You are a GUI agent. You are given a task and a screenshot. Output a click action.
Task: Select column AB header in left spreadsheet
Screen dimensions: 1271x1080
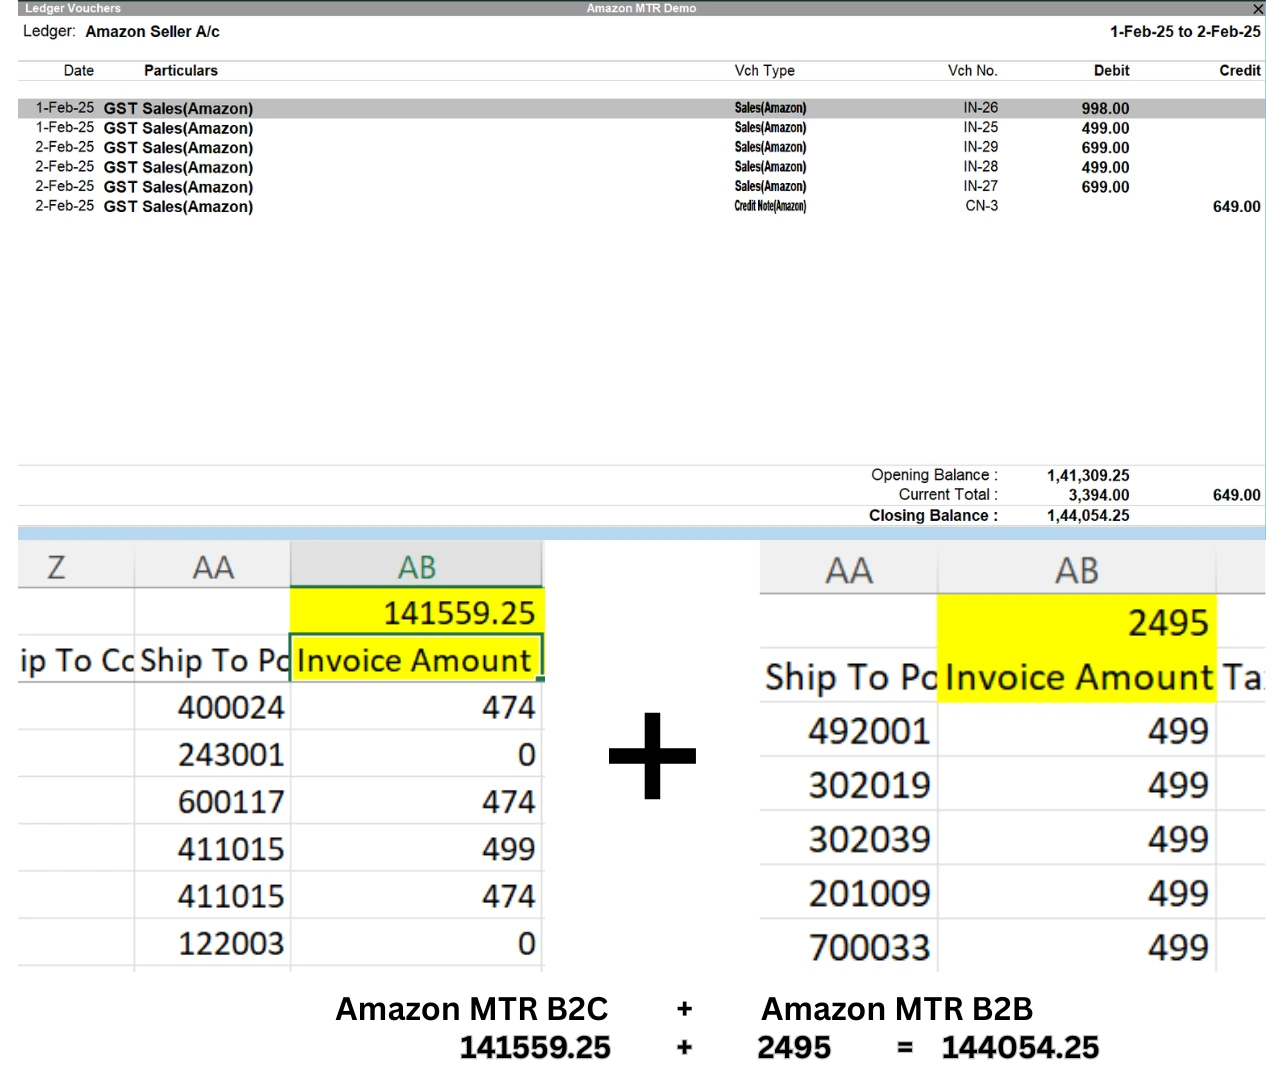tap(415, 566)
